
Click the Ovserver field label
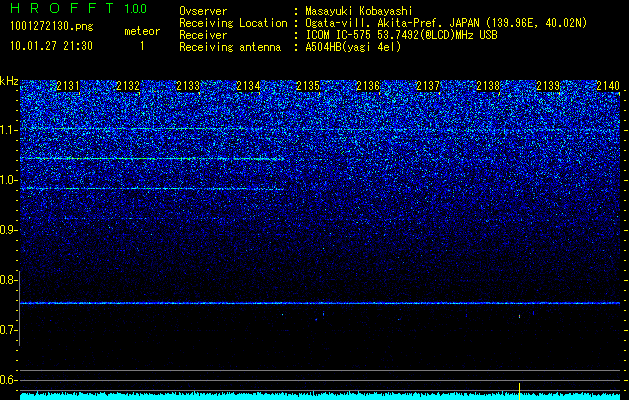(x=203, y=11)
